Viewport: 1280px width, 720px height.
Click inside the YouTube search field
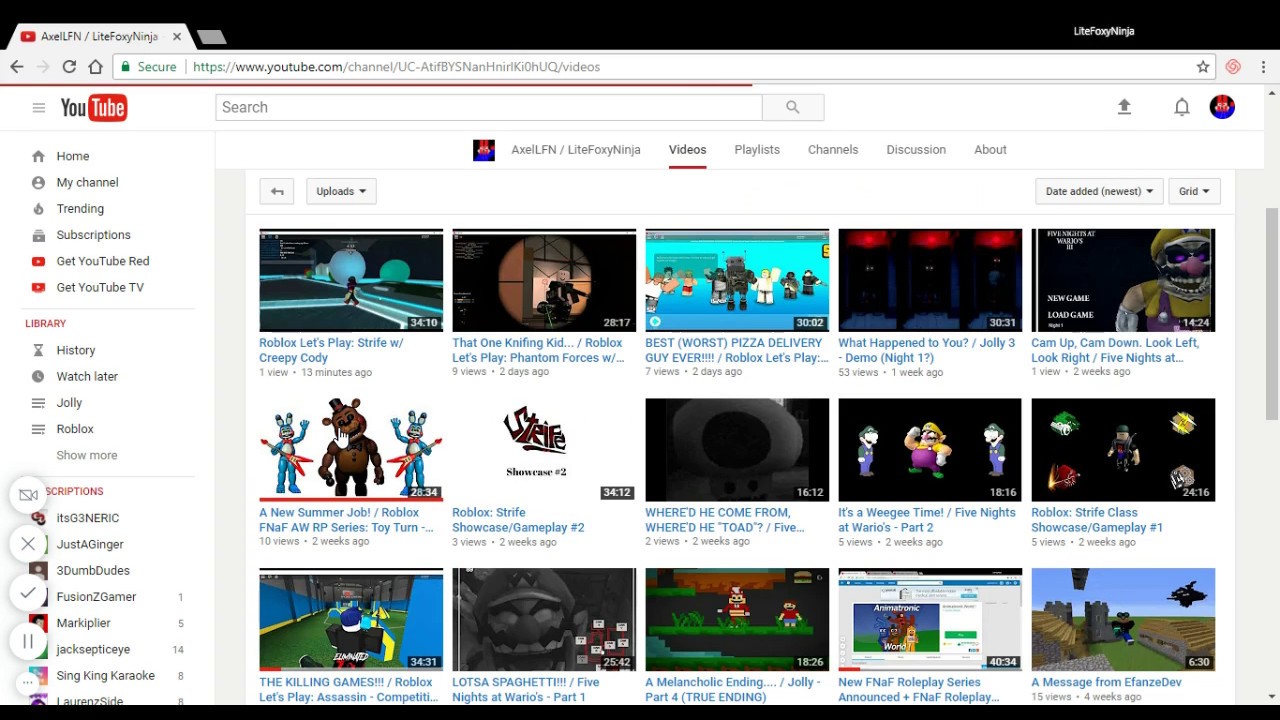point(489,107)
